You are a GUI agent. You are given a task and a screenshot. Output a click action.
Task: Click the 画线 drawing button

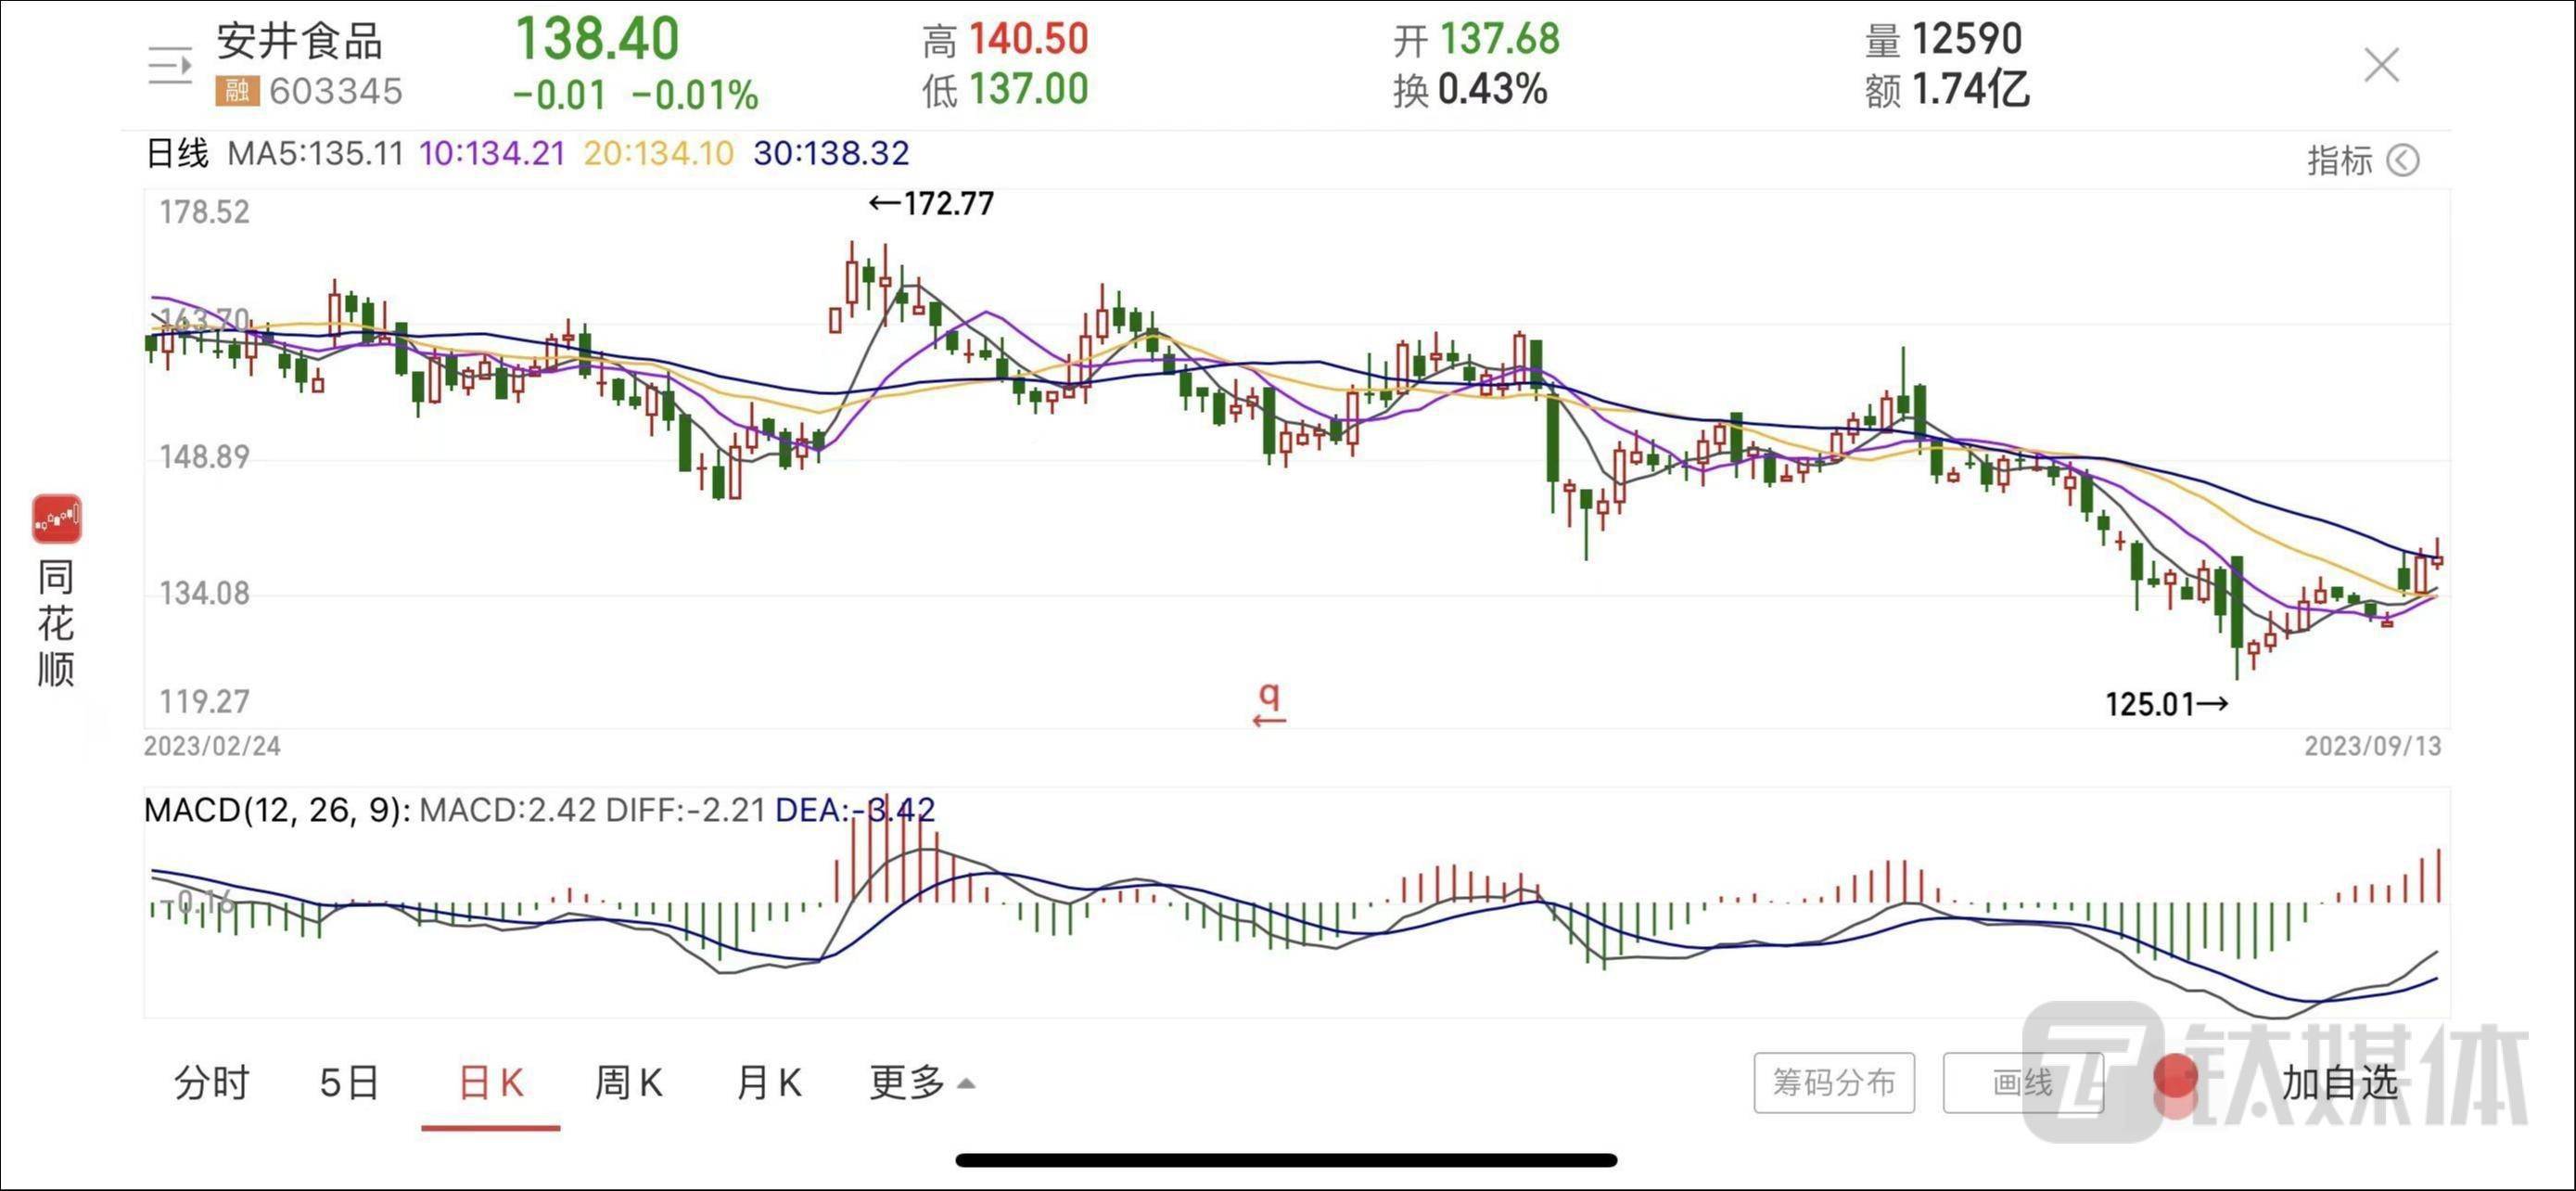tap(2022, 1082)
